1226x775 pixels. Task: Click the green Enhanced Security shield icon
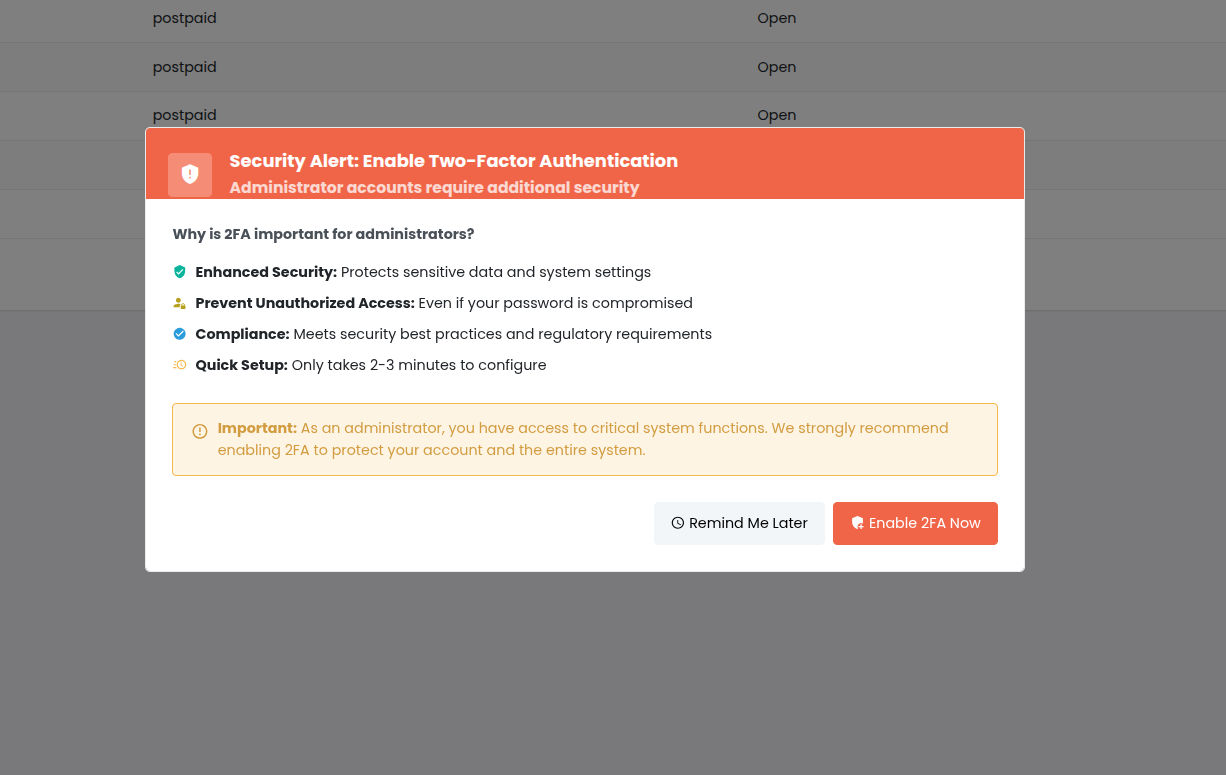[x=180, y=271]
